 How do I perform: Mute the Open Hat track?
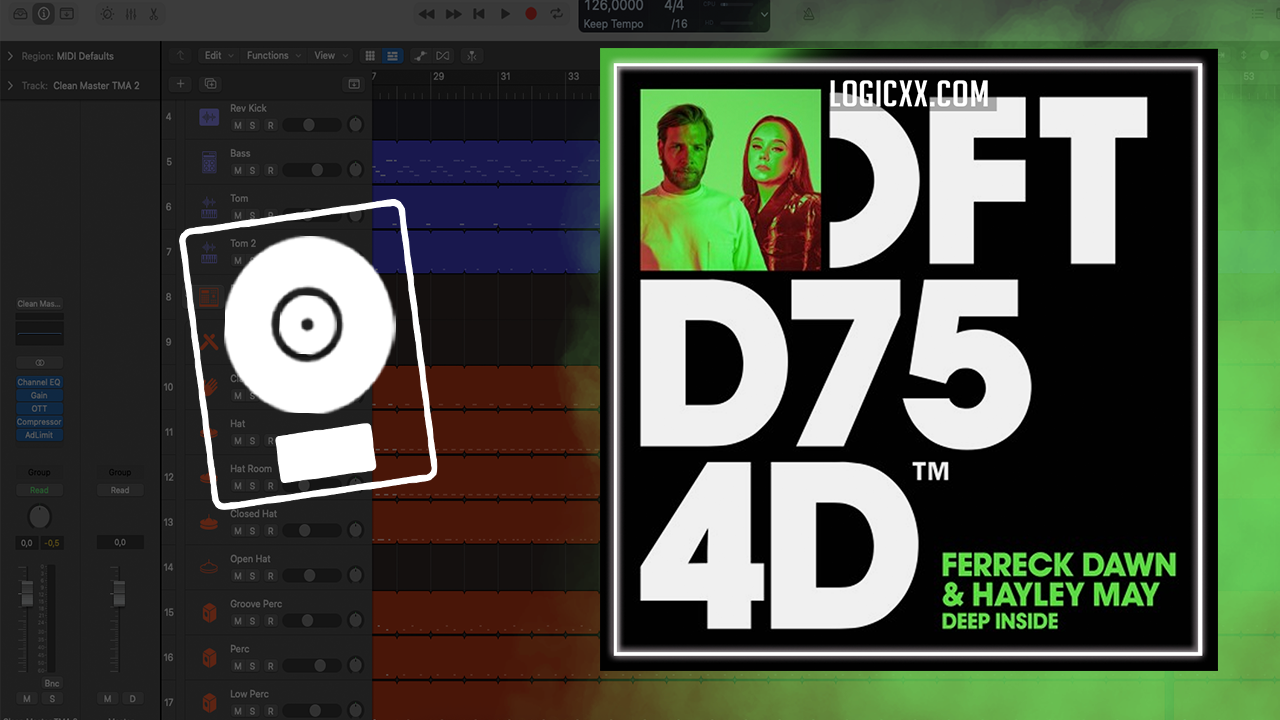tap(237, 575)
